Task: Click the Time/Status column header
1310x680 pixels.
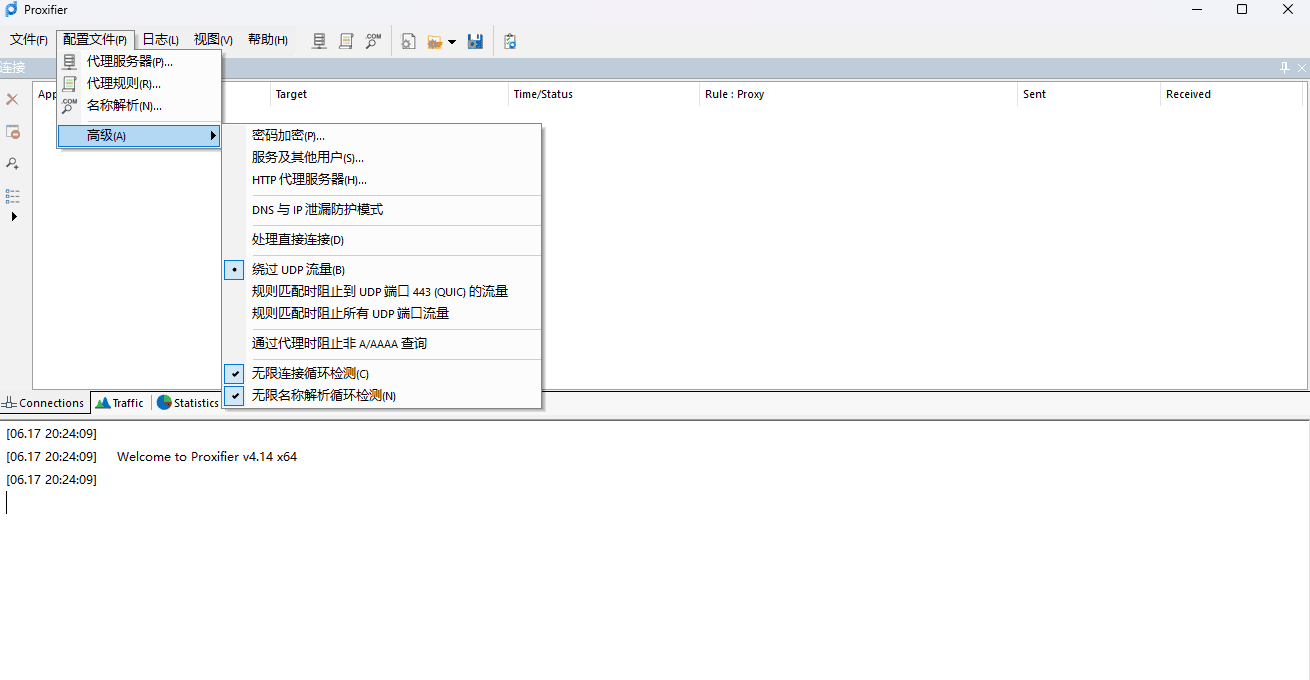Action: 604,94
